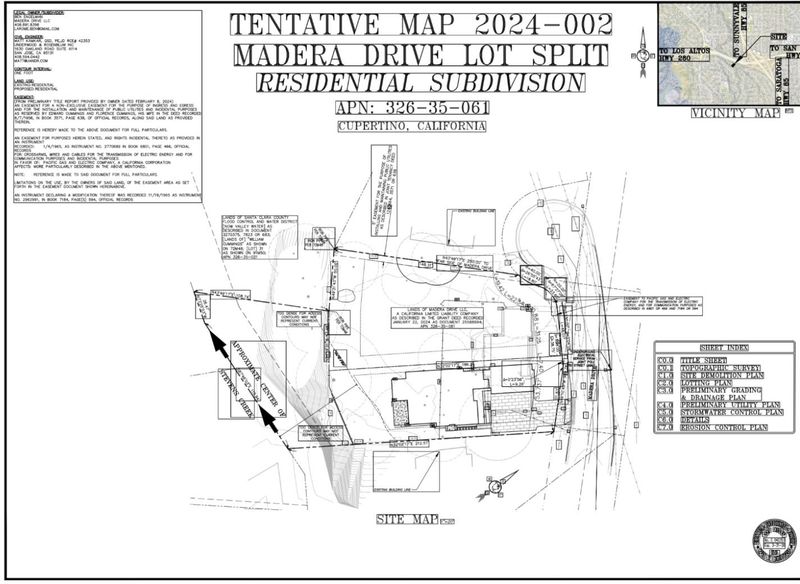Click the Cupertino, California label
800x584 pixels.
pos(412,127)
